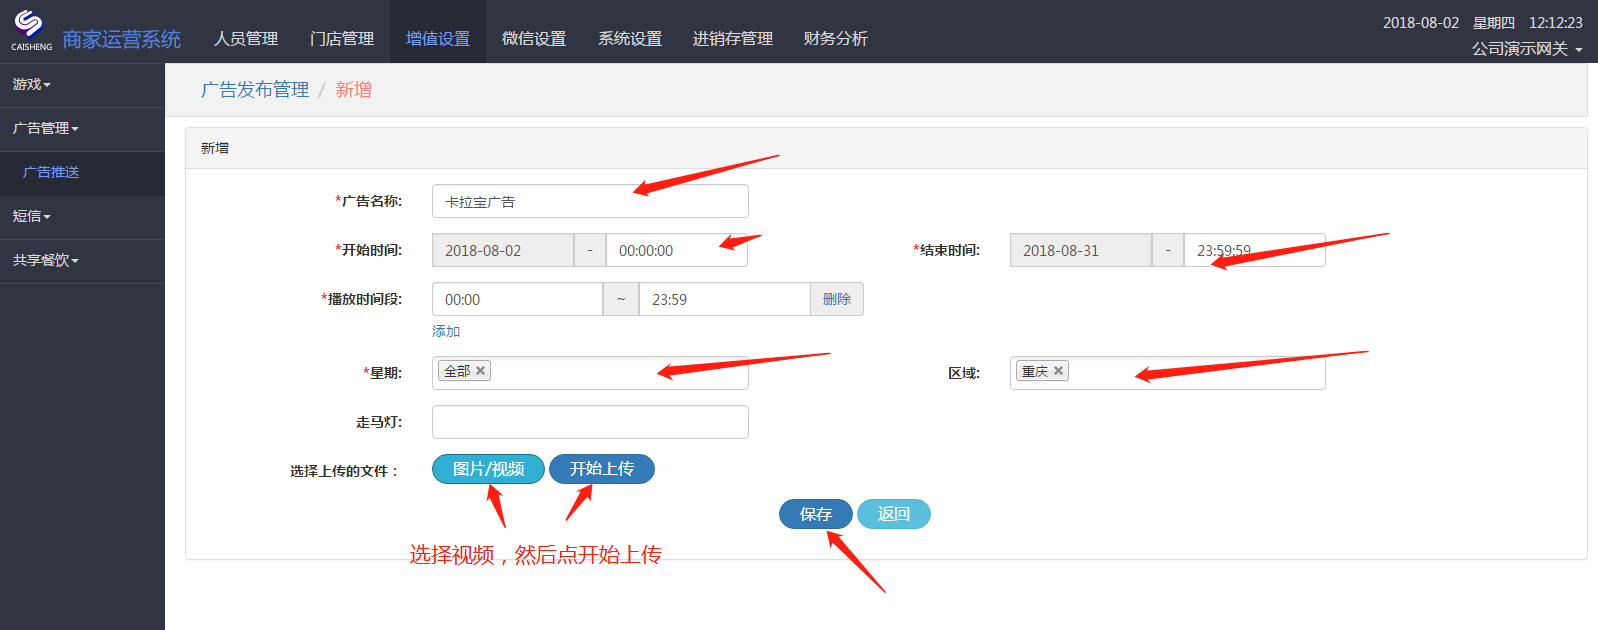1598x630 pixels.
Task: Open the 门店管理 menu
Action: point(342,38)
